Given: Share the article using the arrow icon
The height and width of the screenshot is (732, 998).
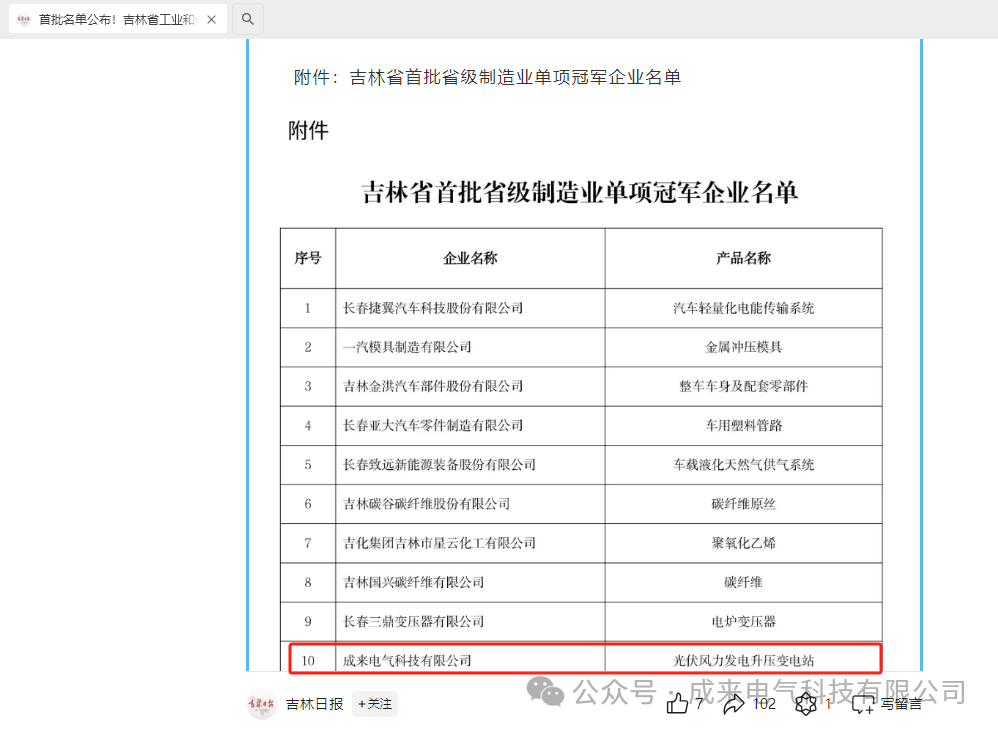Looking at the screenshot, I should pyautogui.click(x=735, y=704).
